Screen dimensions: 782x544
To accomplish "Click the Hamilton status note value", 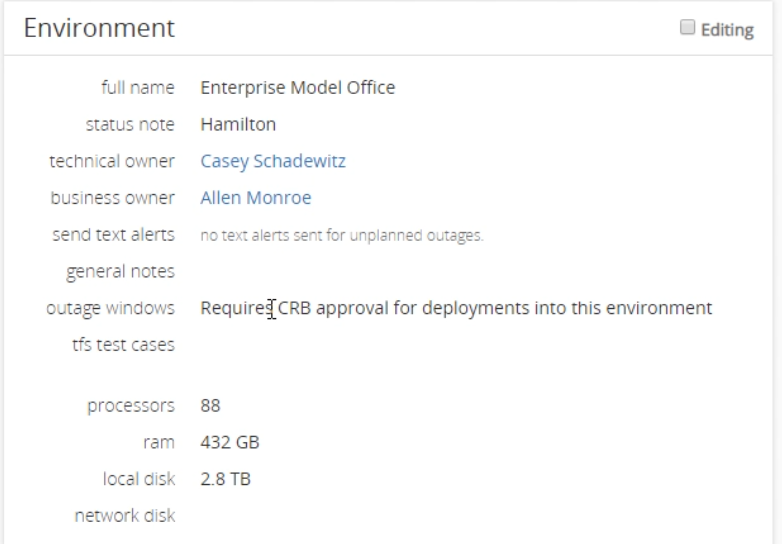I will (238, 124).
